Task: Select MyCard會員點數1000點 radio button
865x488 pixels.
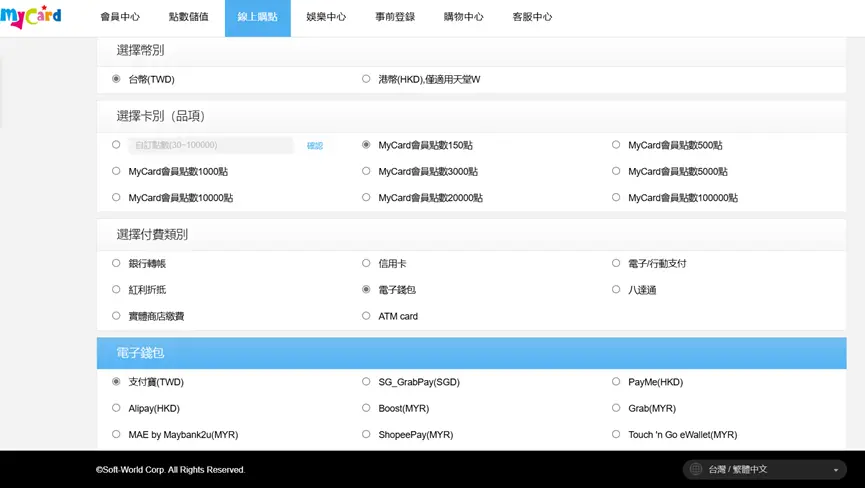Action: (116, 171)
